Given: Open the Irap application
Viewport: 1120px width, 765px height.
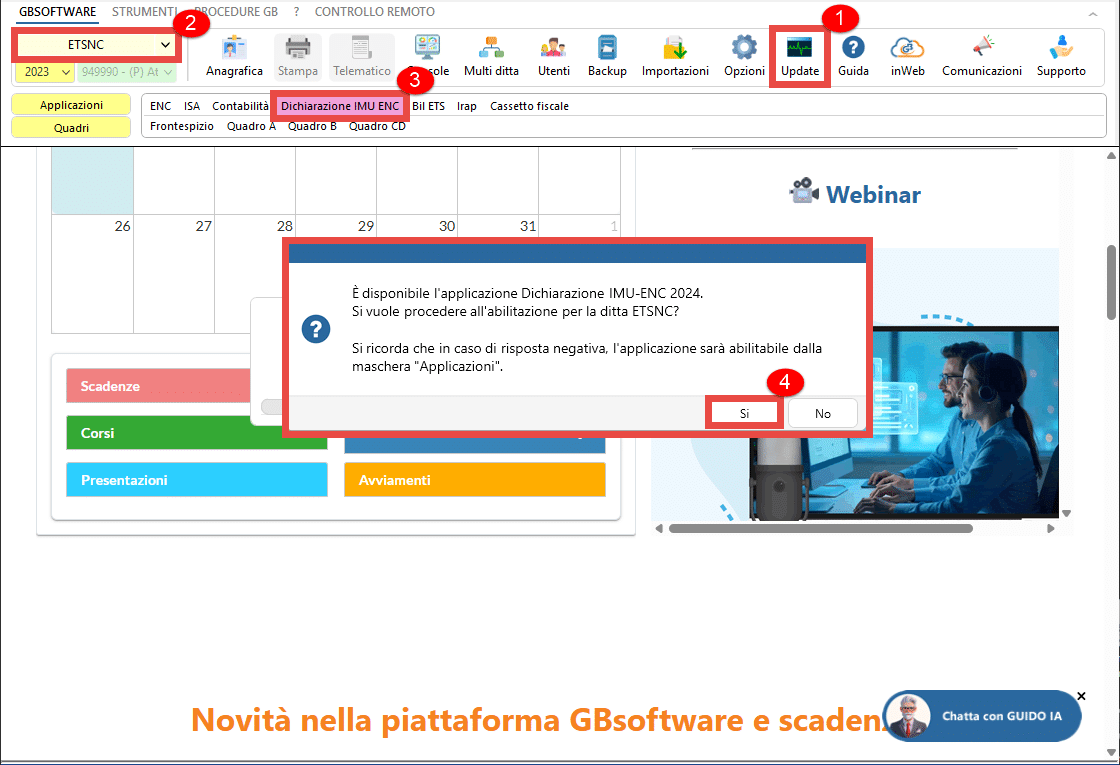Looking at the screenshot, I should tap(466, 106).
